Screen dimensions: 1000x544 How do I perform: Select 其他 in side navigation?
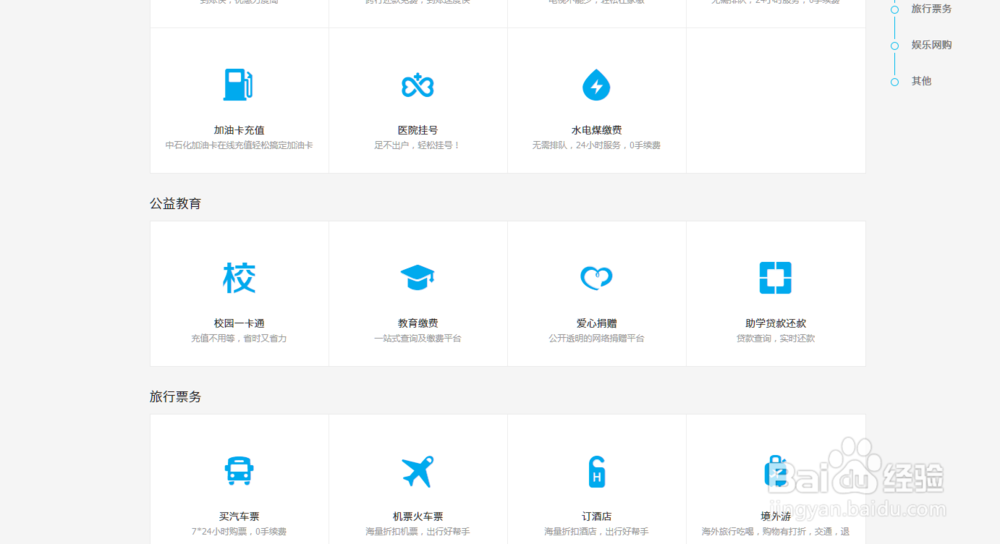pos(921,81)
